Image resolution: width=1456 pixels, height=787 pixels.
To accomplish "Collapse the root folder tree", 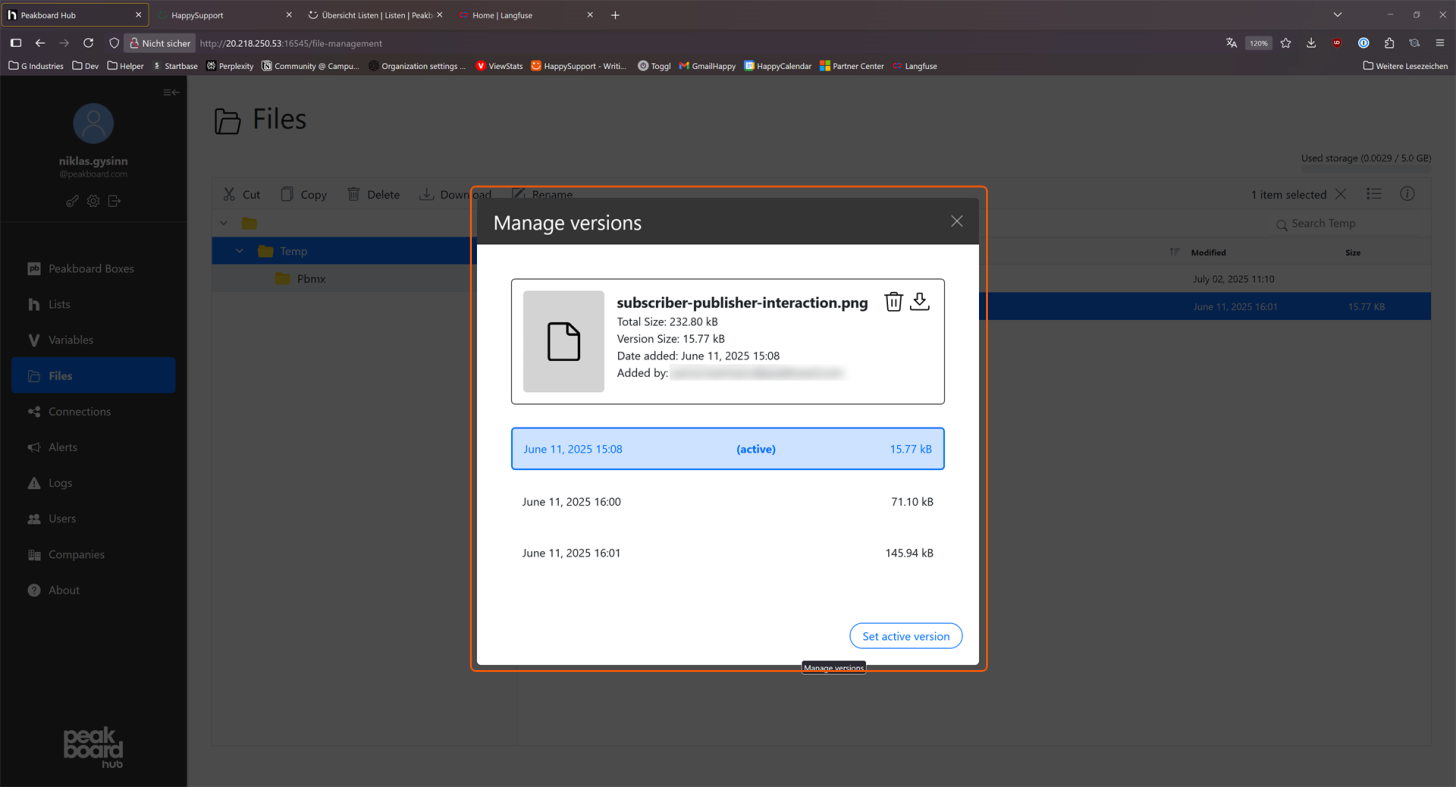I will pyautogui.click(x=224, y=223).
